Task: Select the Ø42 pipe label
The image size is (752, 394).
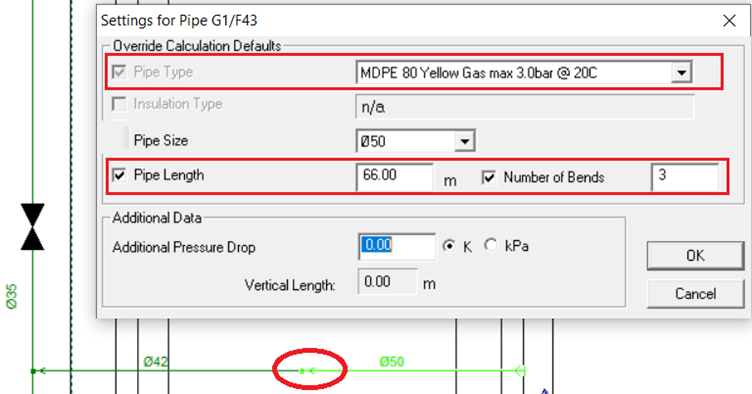Action: pyautogui.click(x=155, y=361)
